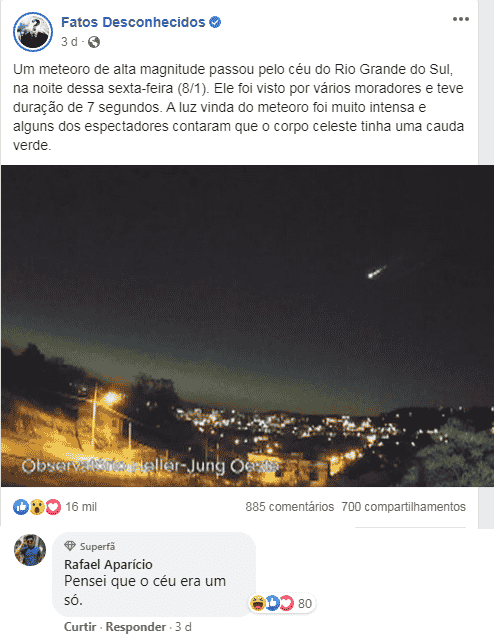The width and height of the screenshot is (494, 638).
Task: Open the 885 comentários list
Action: tap(289, 507)
